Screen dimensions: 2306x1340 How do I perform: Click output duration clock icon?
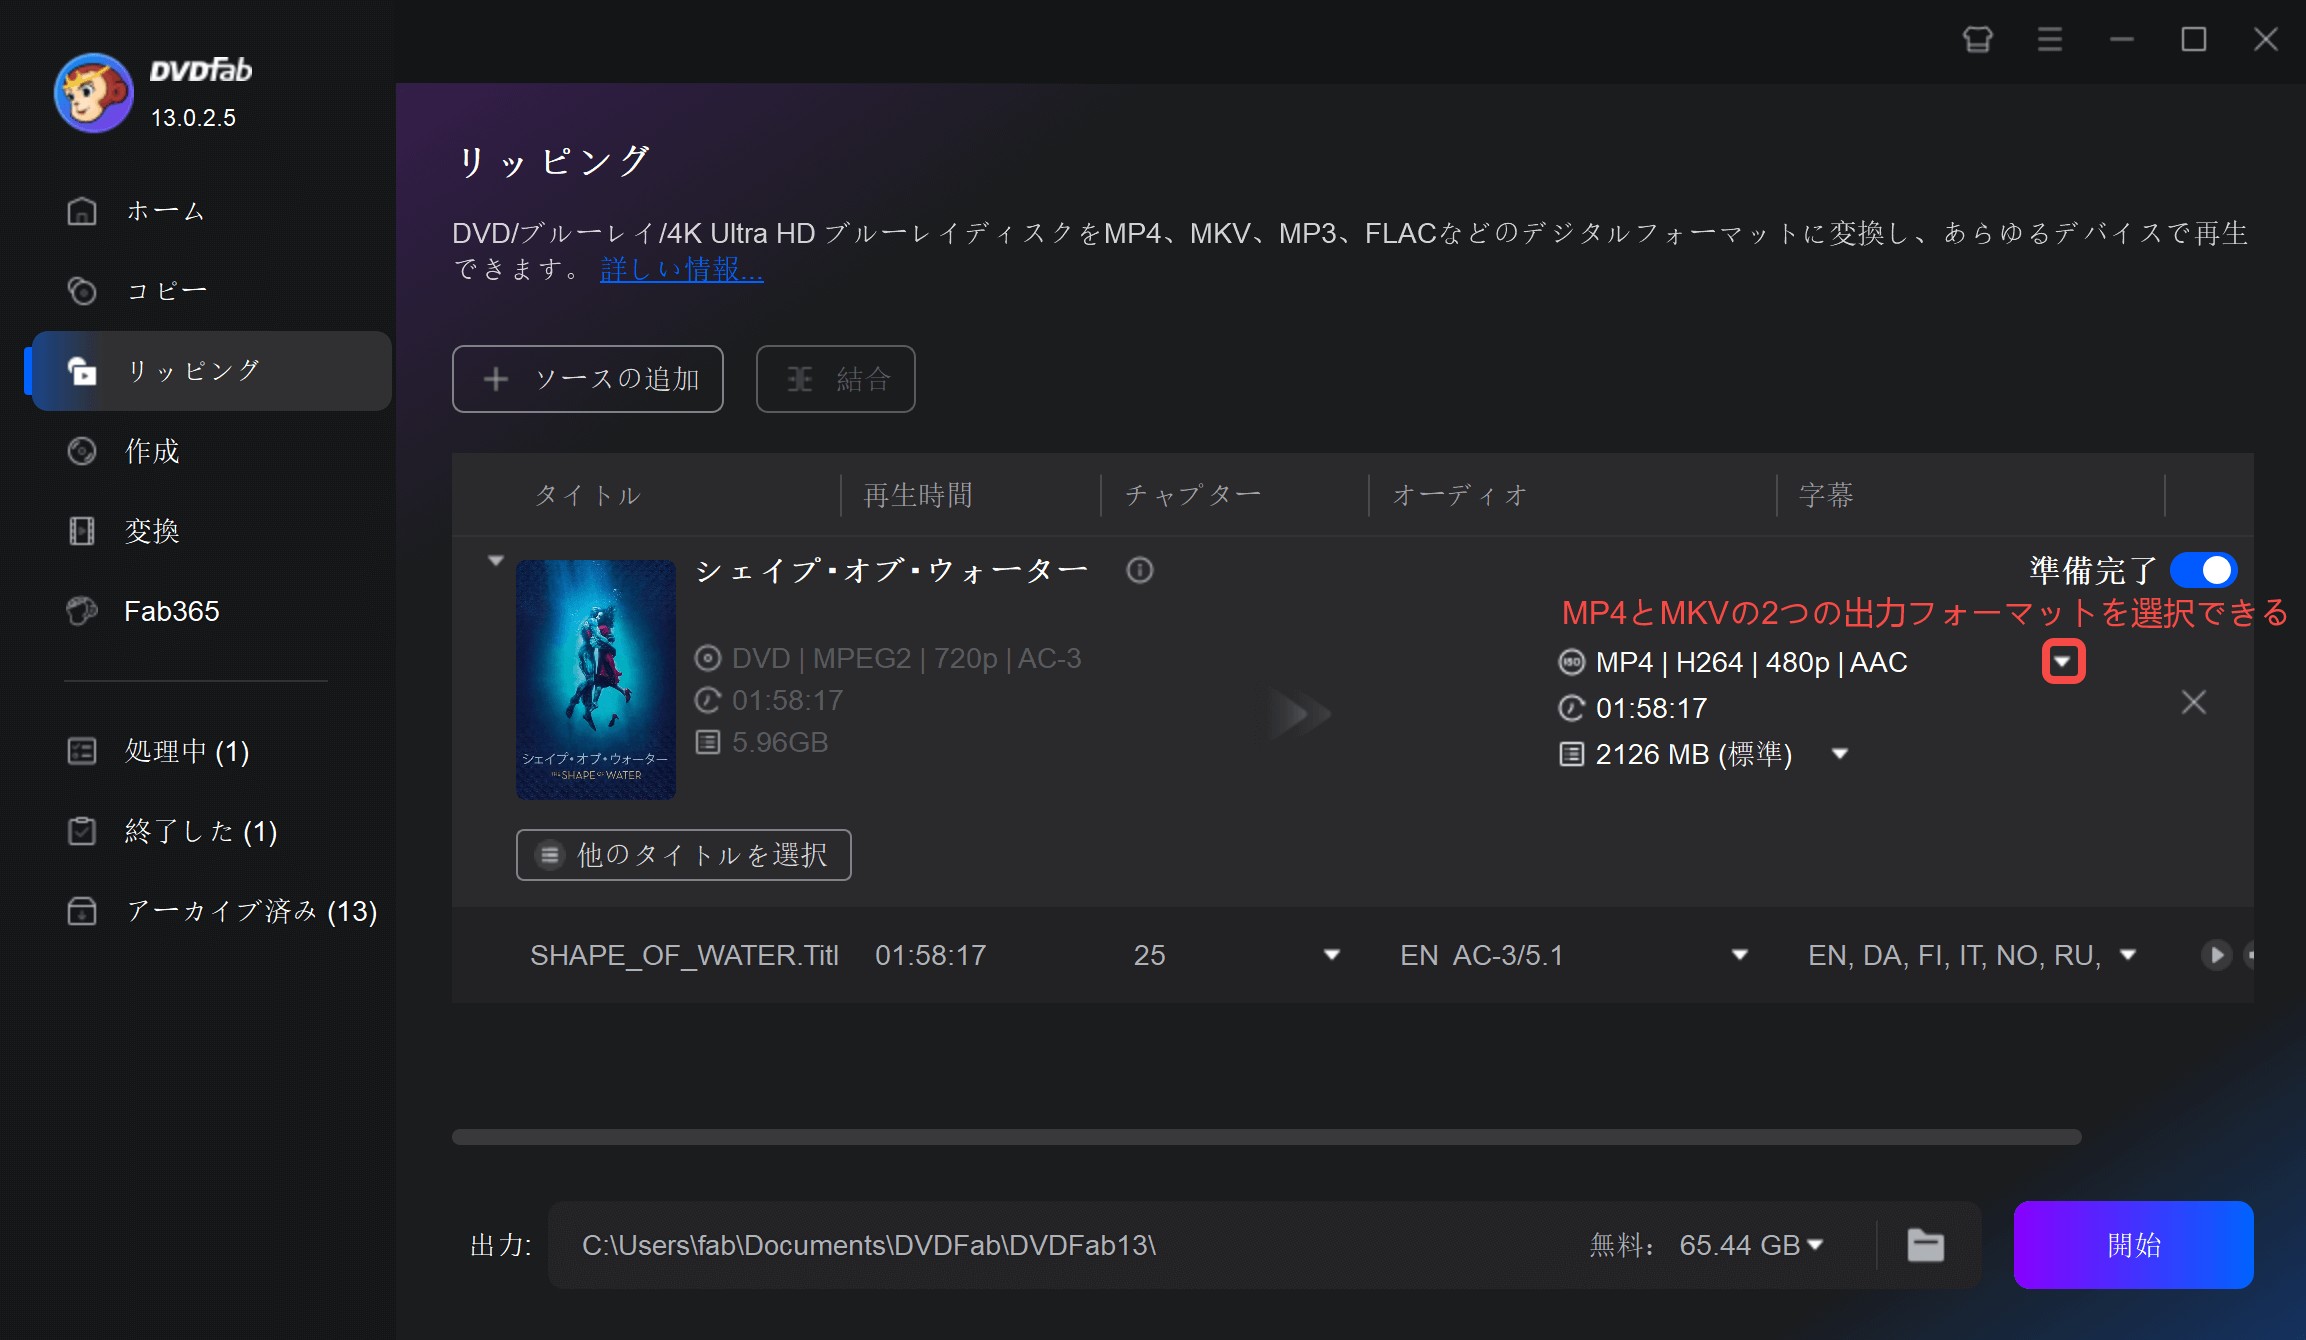click(1572, 708)
